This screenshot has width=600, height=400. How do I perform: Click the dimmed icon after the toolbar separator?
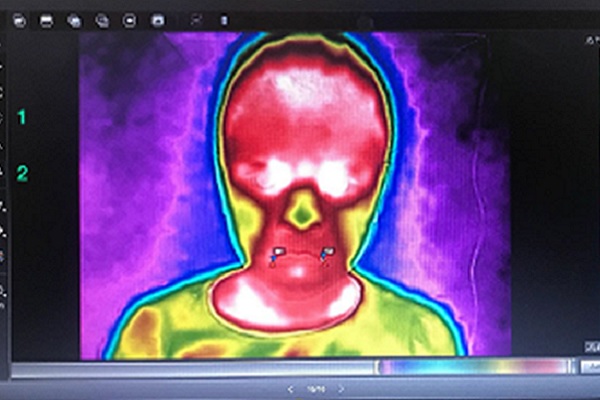coord(196,20)
